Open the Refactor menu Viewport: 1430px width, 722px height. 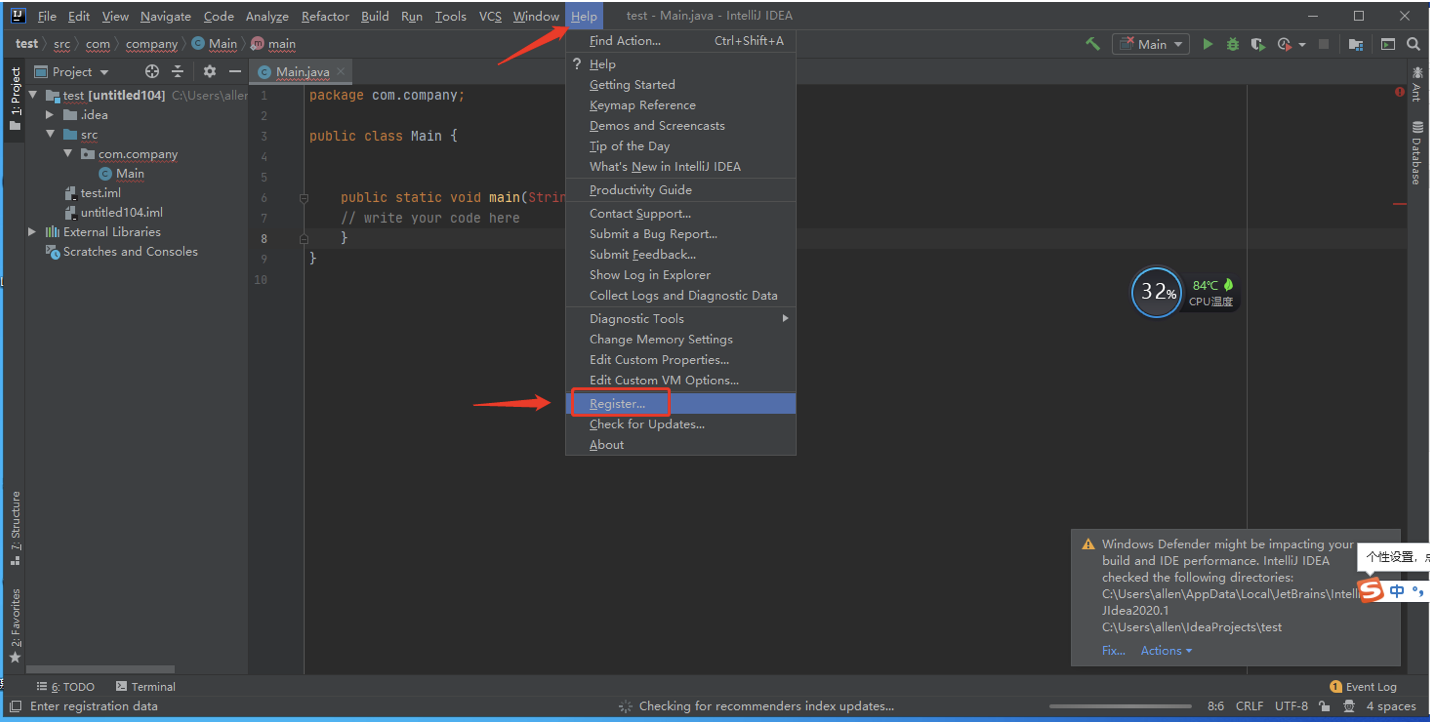325,16
